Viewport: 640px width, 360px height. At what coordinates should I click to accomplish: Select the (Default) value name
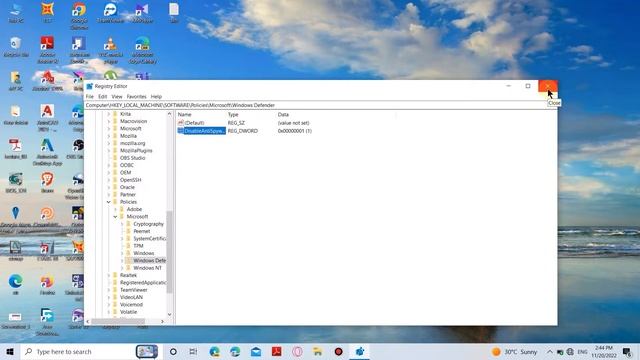click(x=194, y=122)
